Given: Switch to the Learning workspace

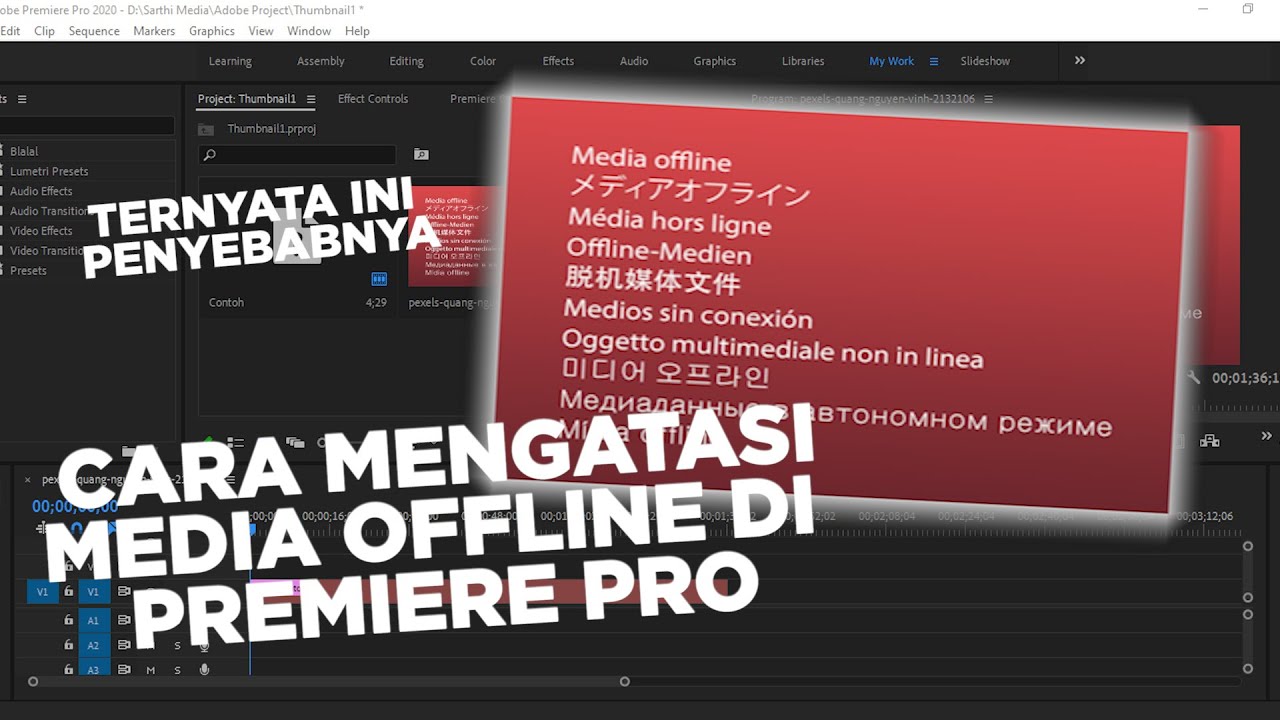Looking at the screenshot, I should pyautogui.click(x=230, y=61).
